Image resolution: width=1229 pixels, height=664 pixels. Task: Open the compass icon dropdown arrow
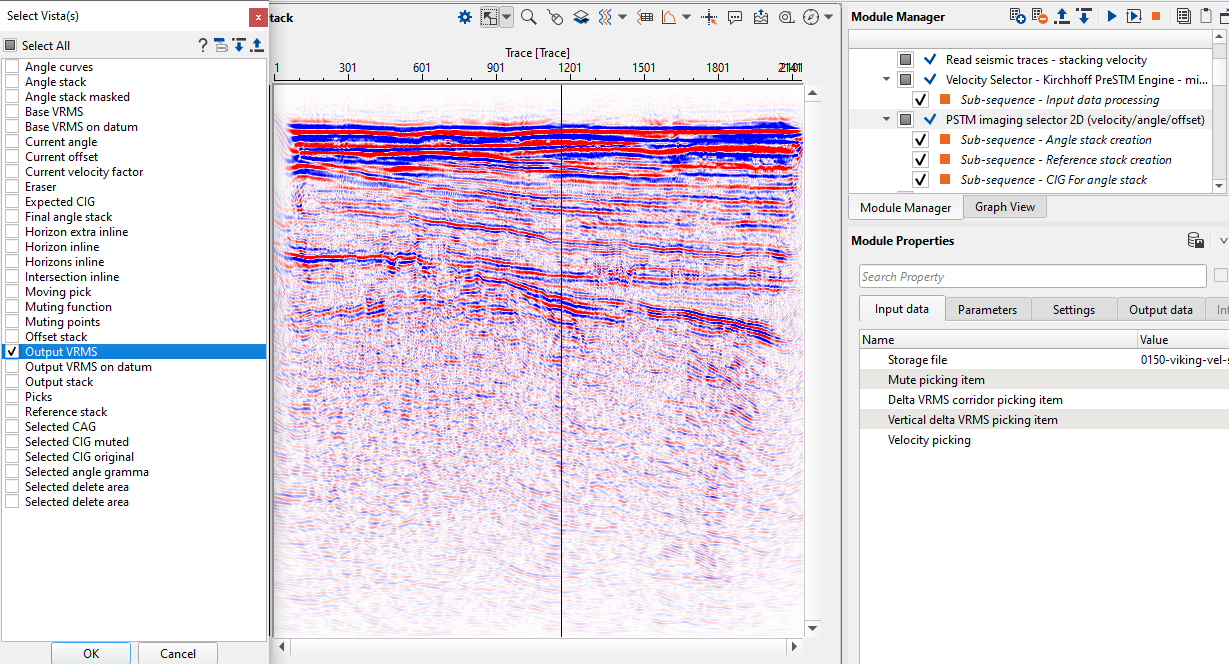[828, 17]
